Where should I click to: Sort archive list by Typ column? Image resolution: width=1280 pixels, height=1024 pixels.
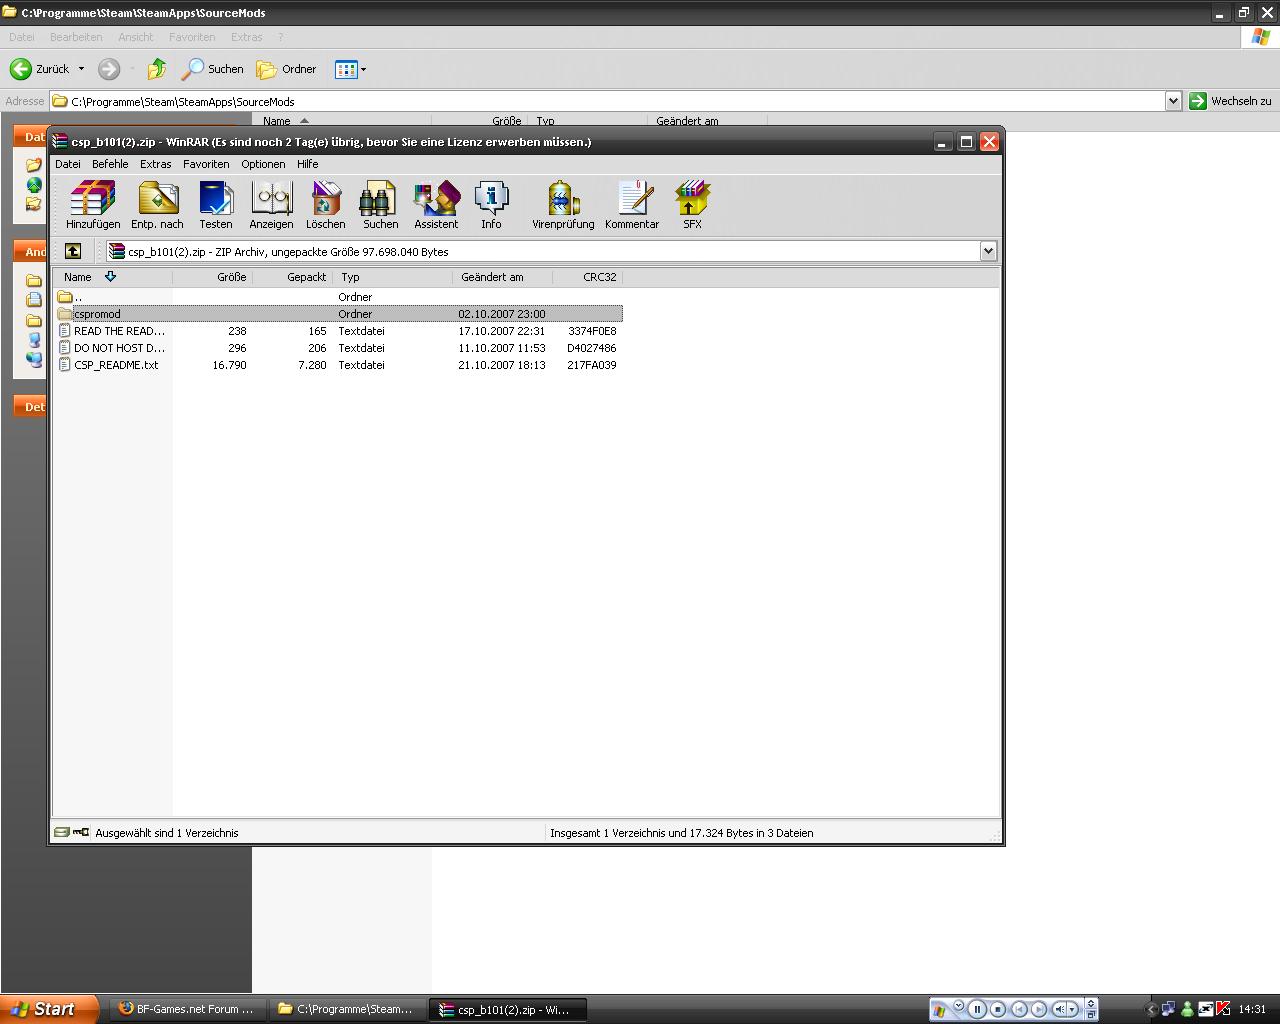point(392,277)
